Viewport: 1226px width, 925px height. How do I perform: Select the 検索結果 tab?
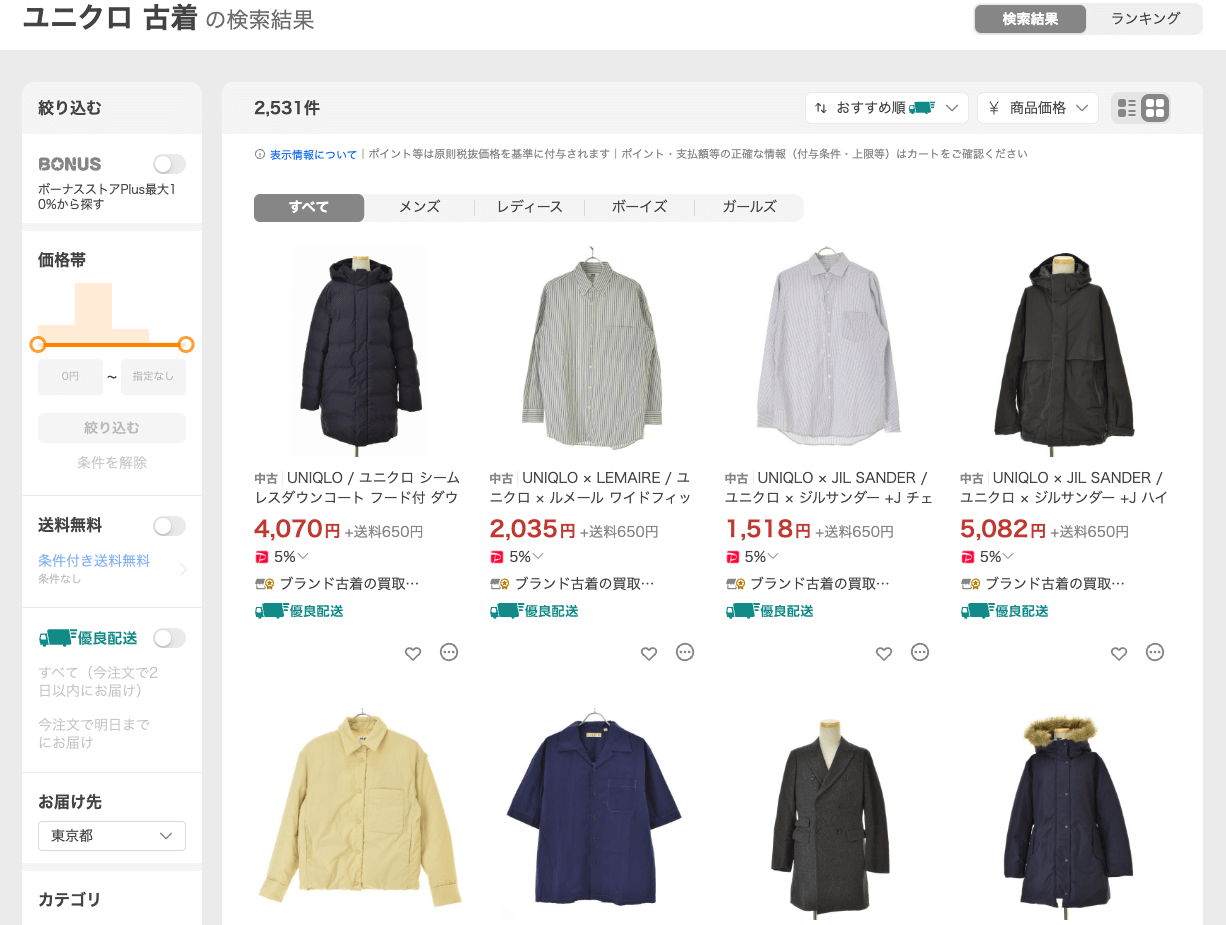pos(1030,19)
